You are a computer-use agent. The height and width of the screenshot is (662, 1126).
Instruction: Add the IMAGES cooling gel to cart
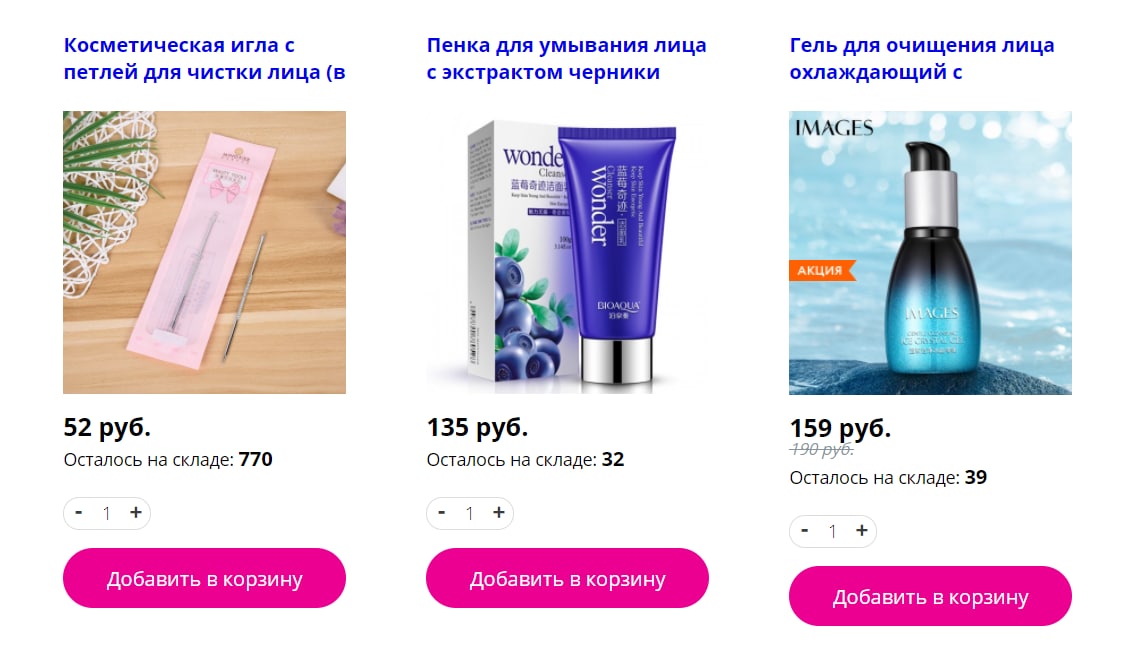[930, 596]
